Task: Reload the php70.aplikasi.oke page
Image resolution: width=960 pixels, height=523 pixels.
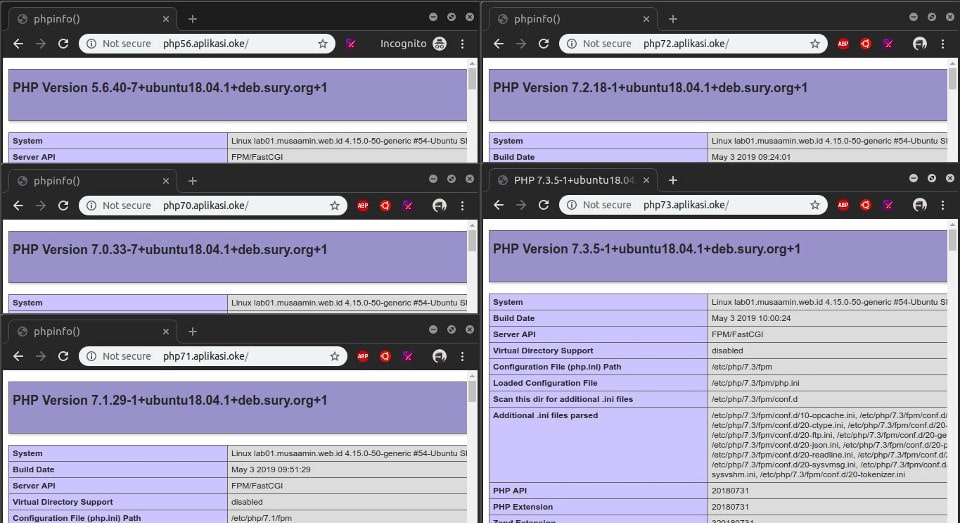Action: click(x=63, y=205)
